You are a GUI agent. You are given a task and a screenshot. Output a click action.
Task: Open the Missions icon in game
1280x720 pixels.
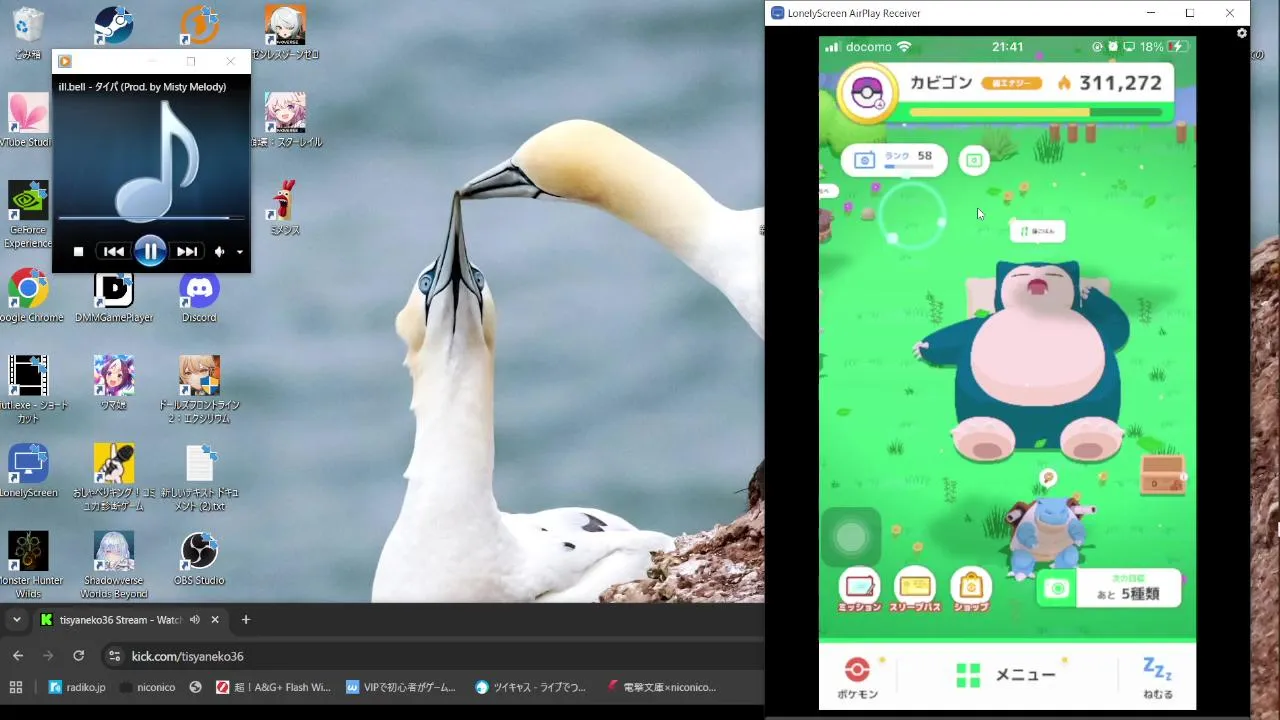point(859,590)
